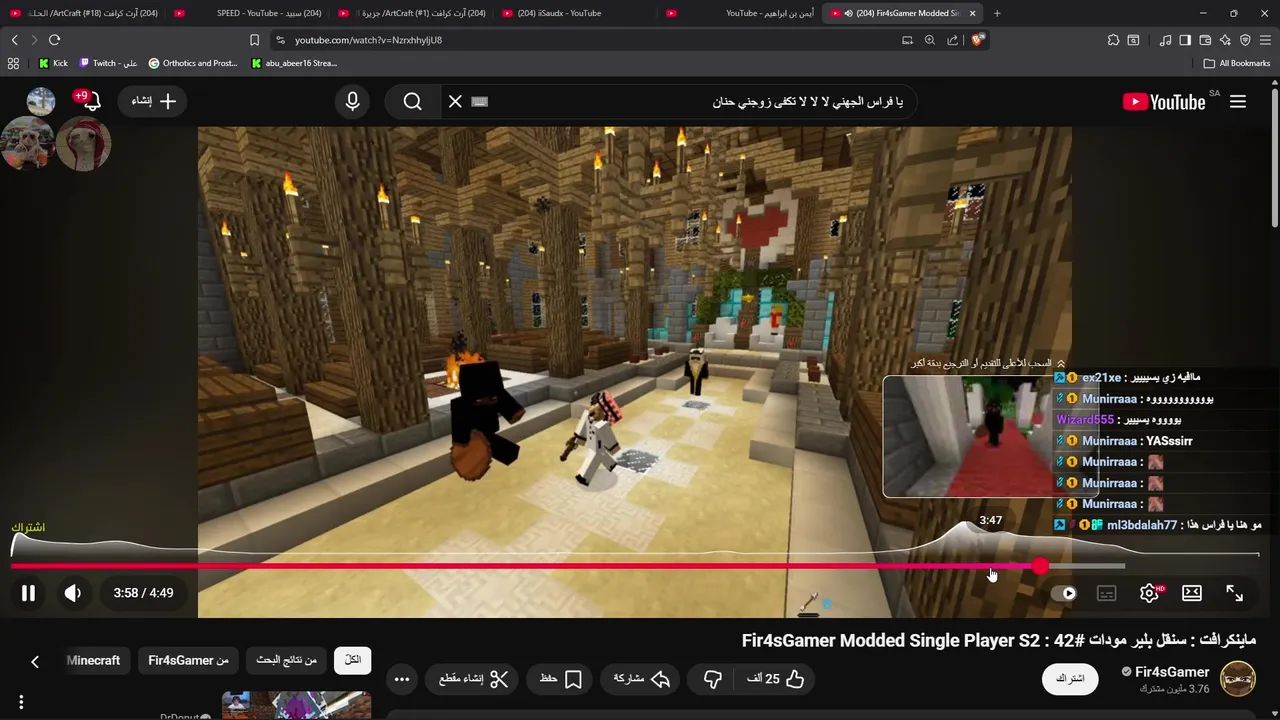Open the Brave Shields lion icon

coord(978,40)
